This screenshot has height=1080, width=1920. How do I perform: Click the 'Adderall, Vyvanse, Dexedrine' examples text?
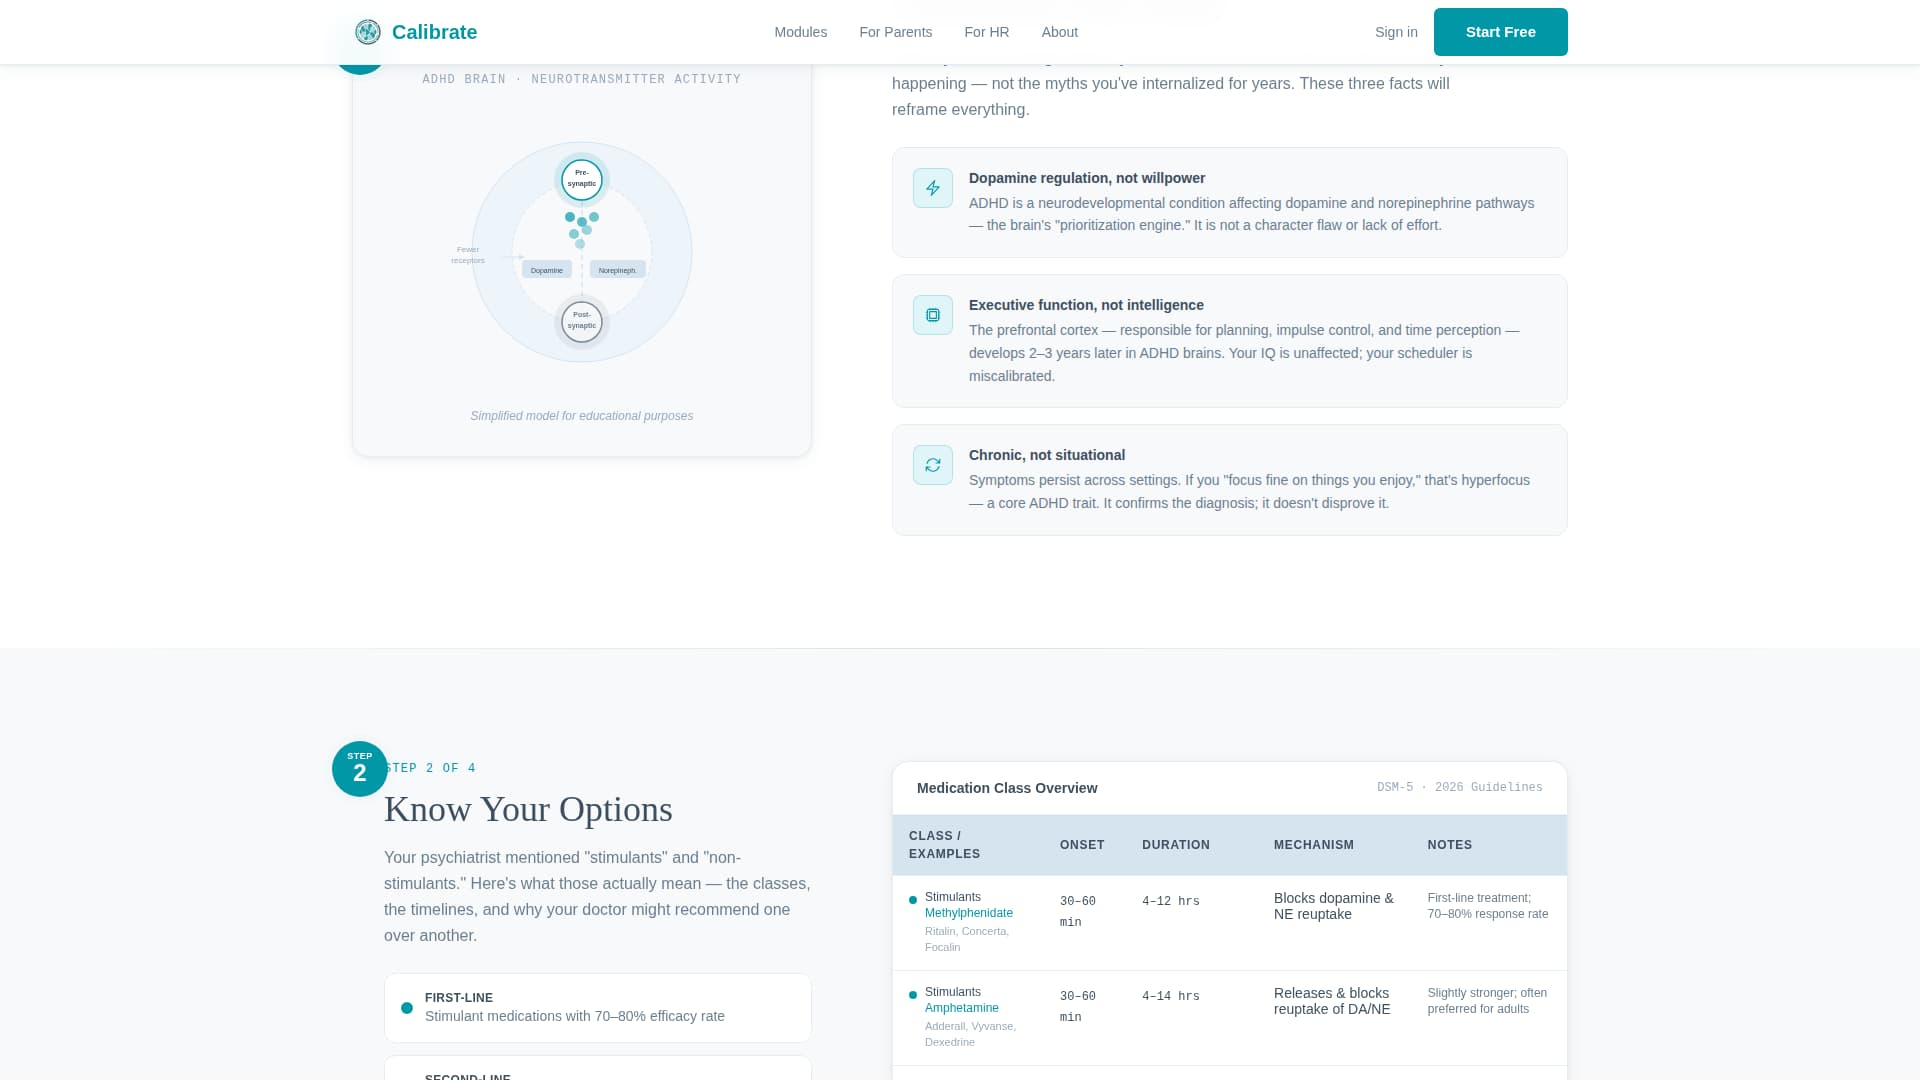click(970, 1034)
